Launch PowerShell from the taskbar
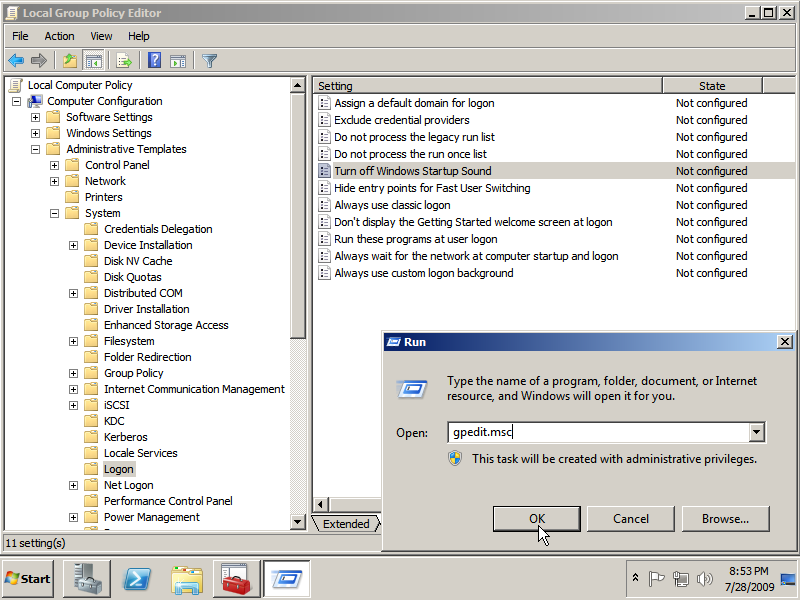Screen dimensions: 800x600 pos(137,579)
